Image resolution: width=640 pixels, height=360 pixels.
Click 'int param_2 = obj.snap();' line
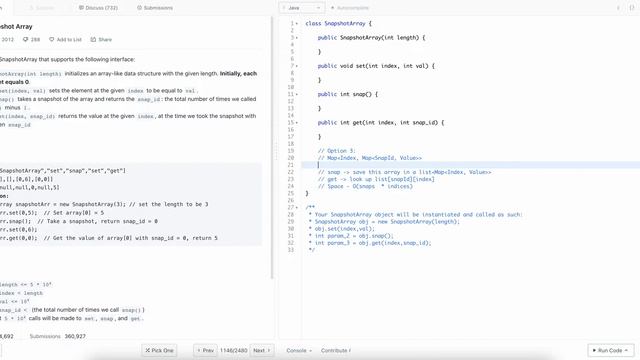pos(351,236)
